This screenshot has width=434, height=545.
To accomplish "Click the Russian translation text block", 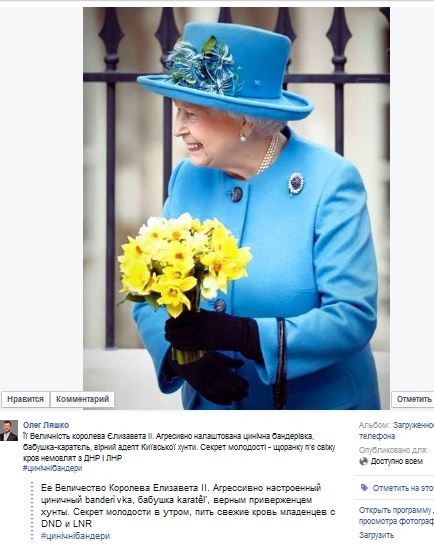I will [x=188, y=505].
